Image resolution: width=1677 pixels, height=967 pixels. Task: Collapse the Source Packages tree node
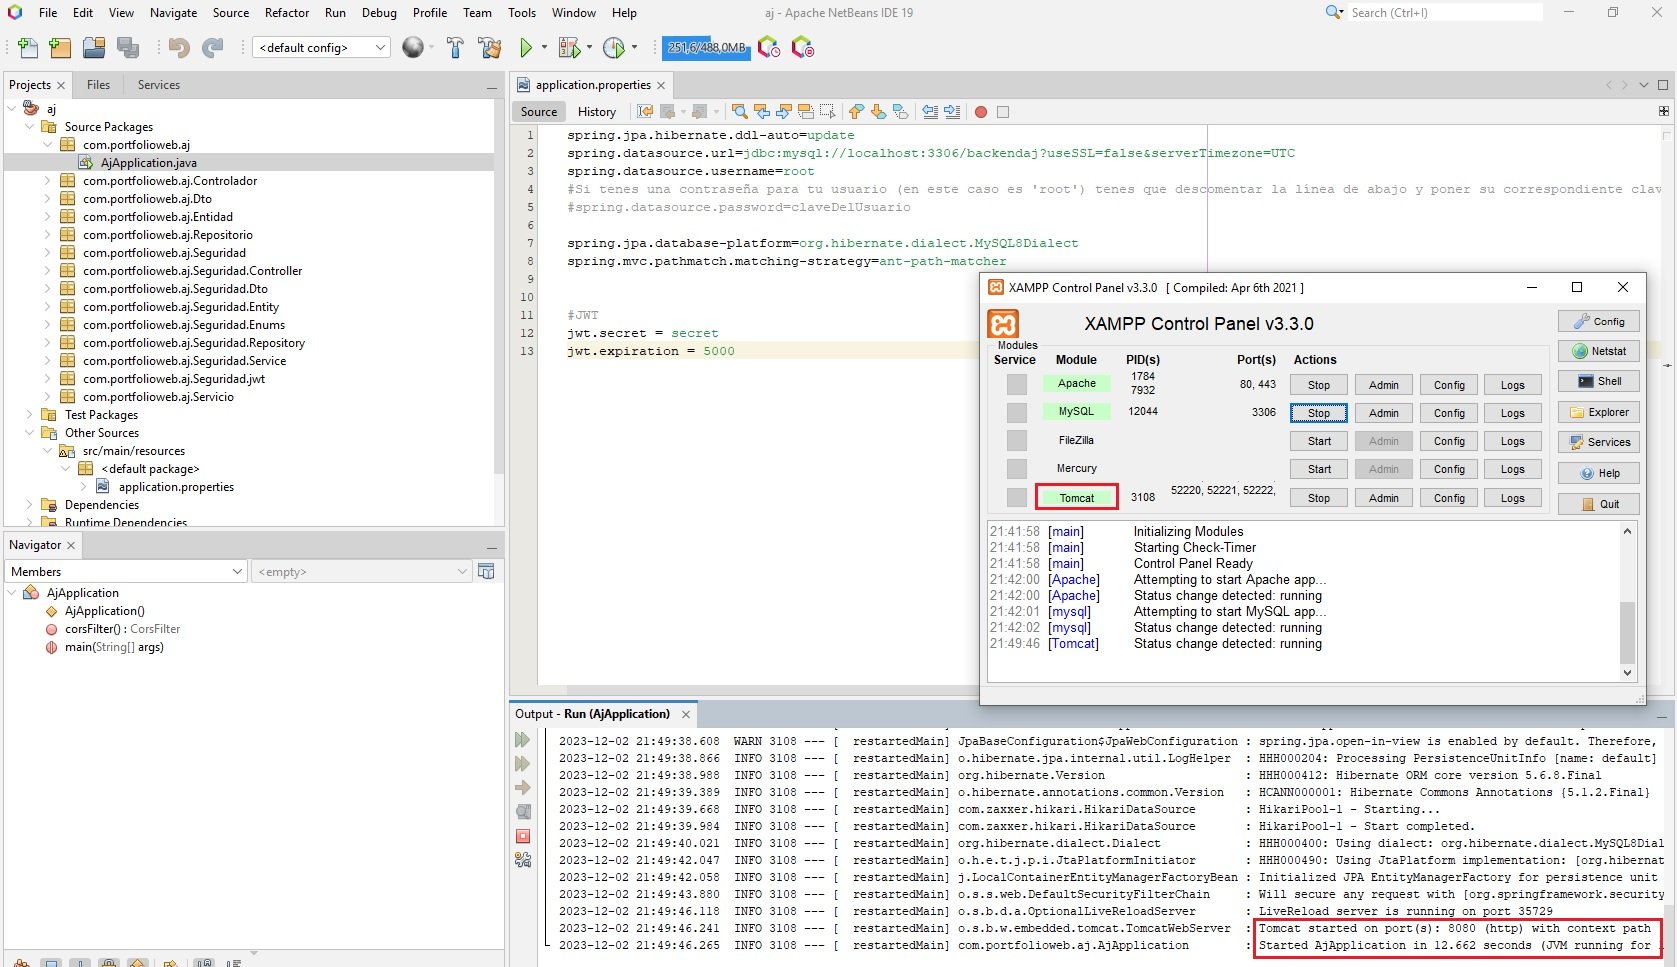[x=30, y=127]
